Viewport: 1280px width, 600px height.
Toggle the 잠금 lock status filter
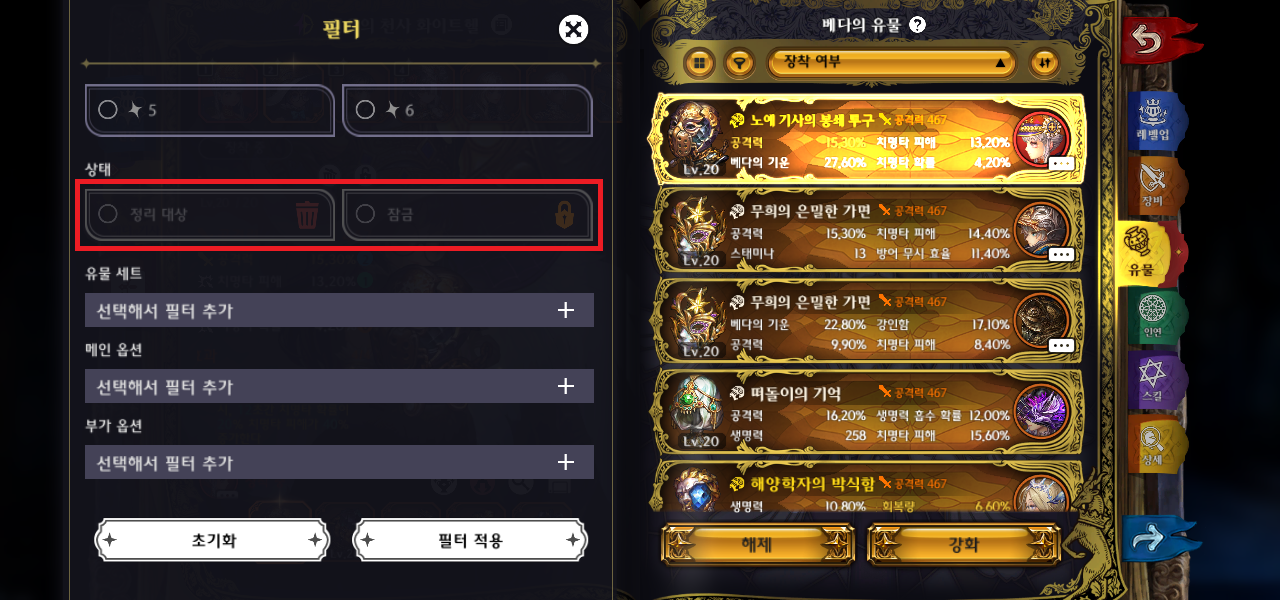click(x=467, y=214)
